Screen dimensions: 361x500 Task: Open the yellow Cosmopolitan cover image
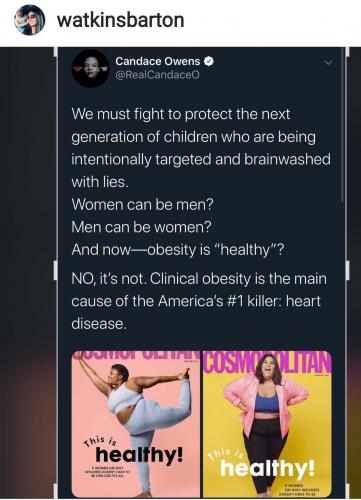coord(267,424)
